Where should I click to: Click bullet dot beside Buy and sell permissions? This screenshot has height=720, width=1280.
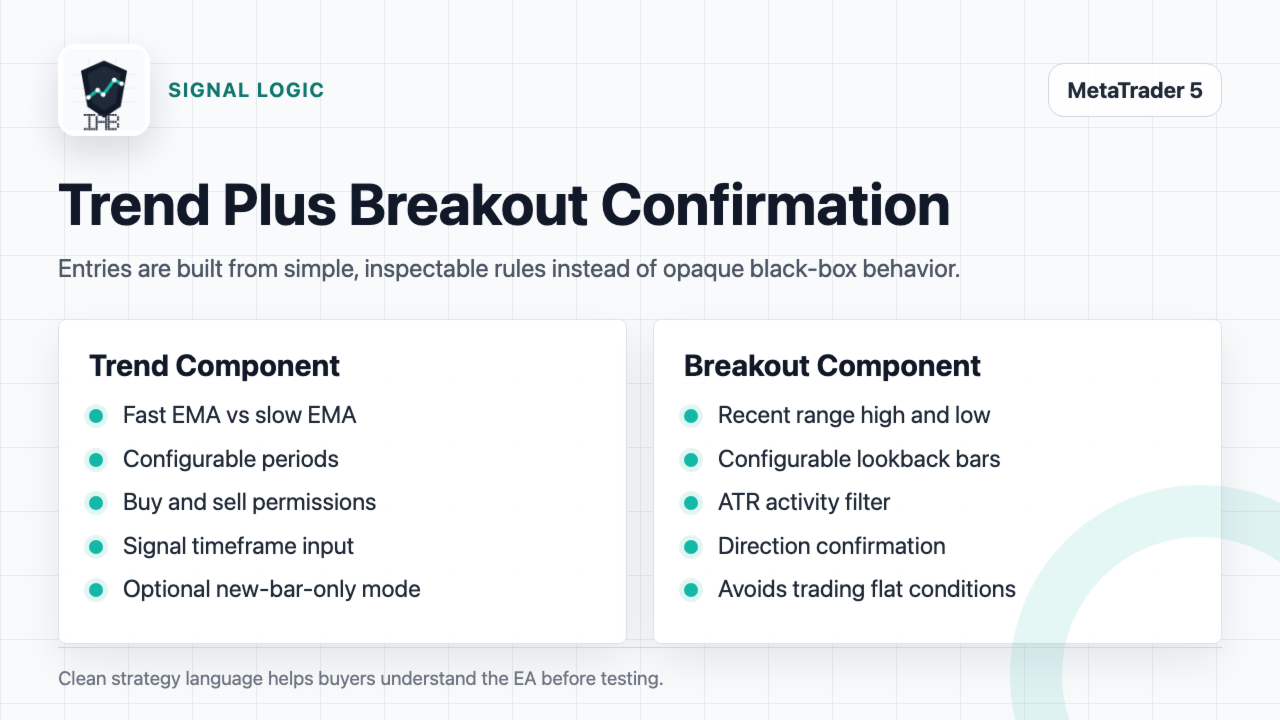96,503
